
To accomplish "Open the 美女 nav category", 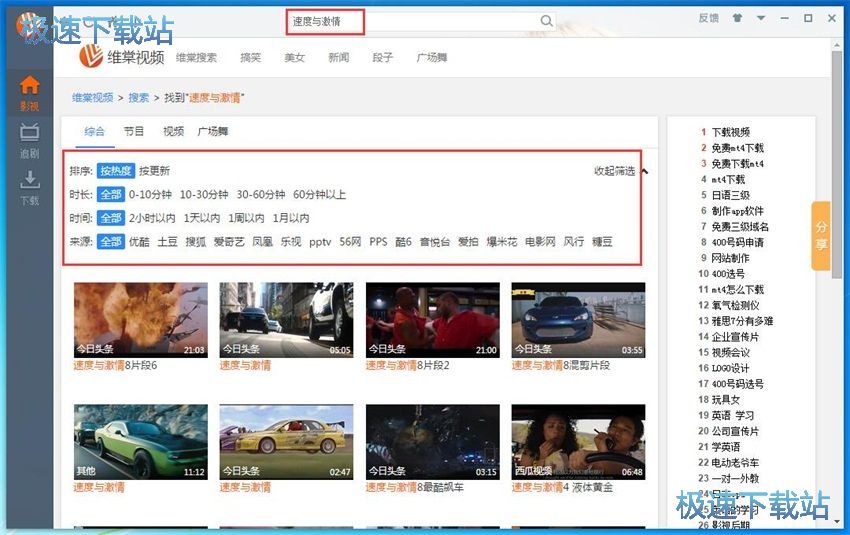I will pos(294,57).
